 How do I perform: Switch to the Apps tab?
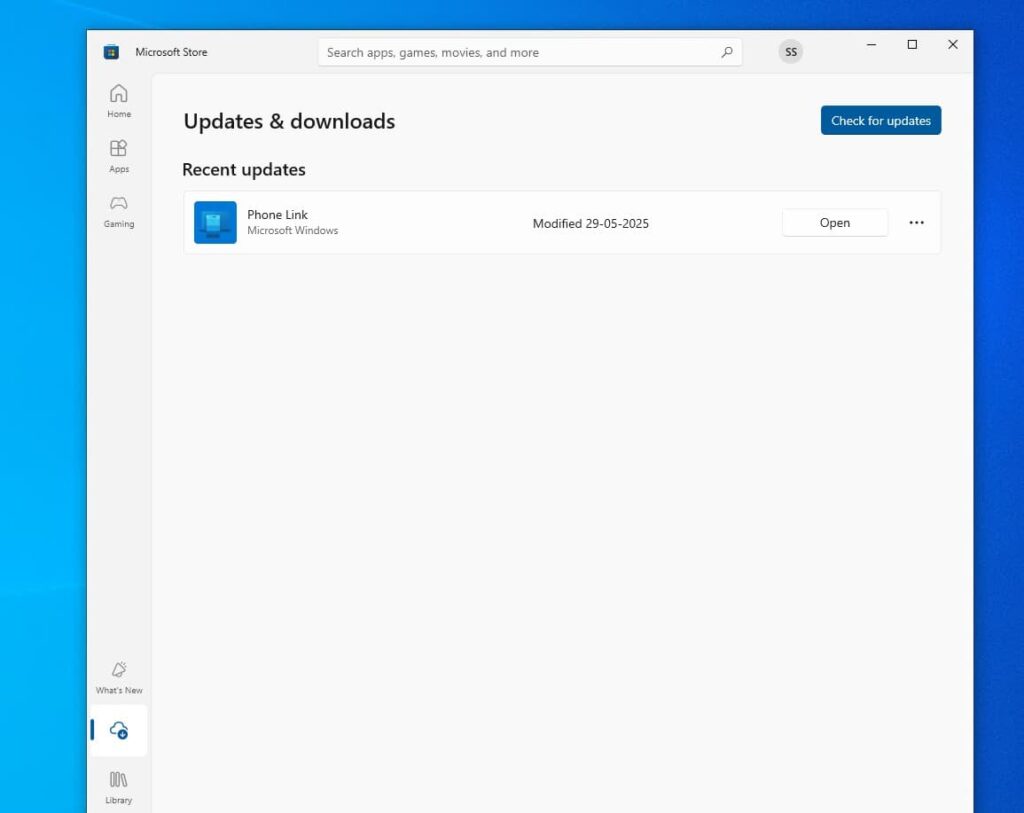tap(118, 153)
